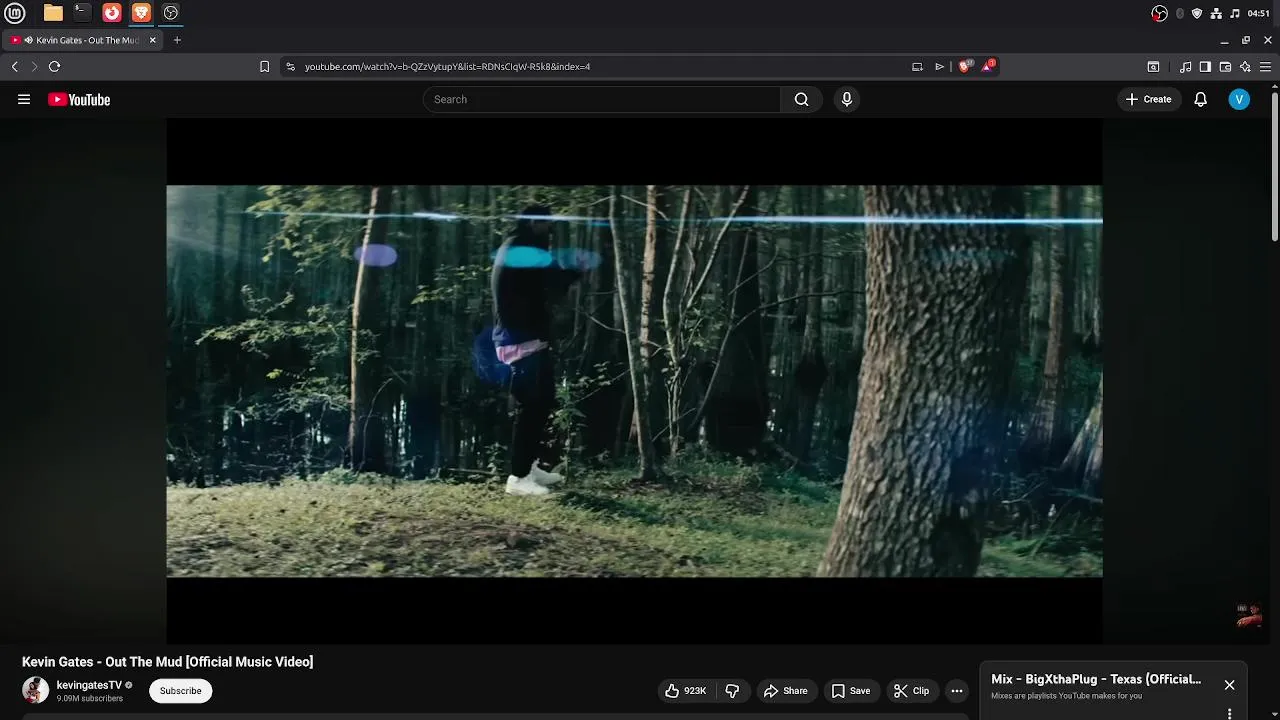Viewport: 1280px width, 720px height.
Task: View site settings icon in address bar
Action: [x=291, y=66]
